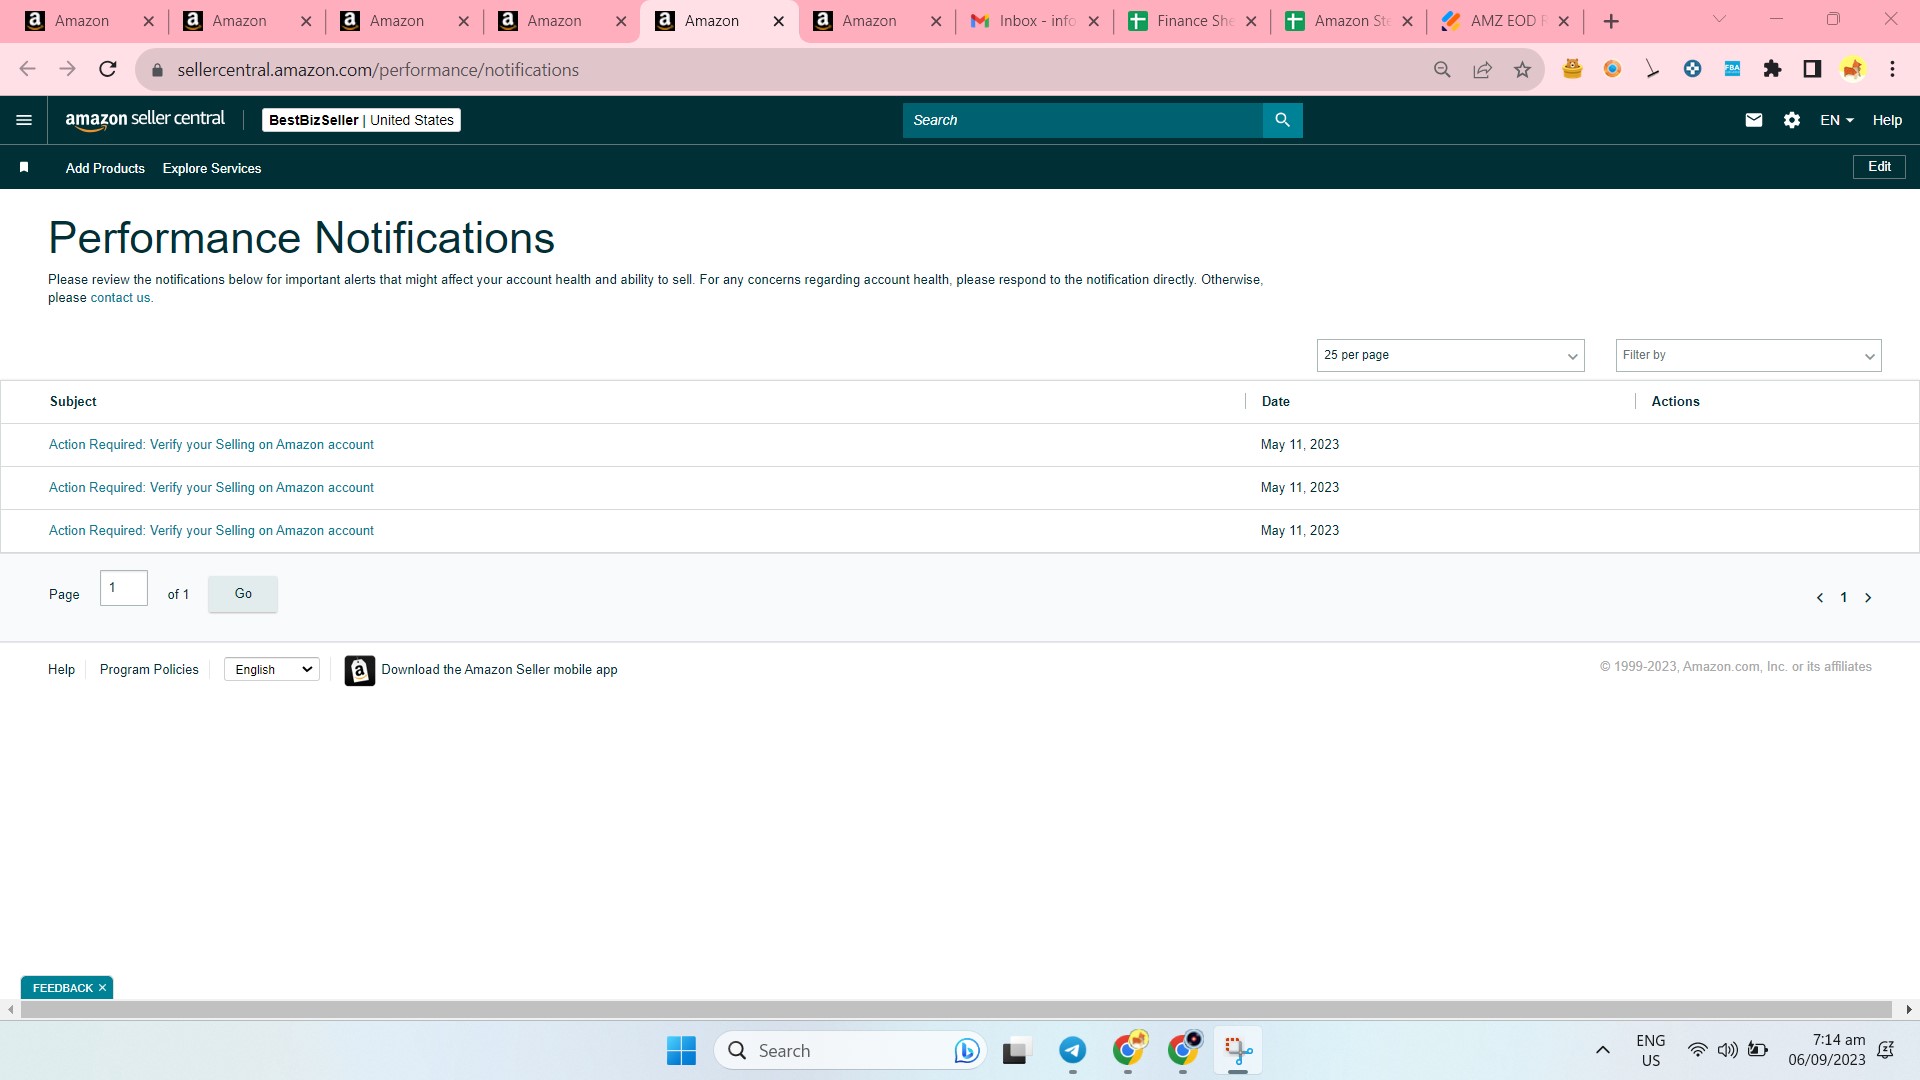This screenshot has height=1080, width=1920.
Task: Click the search magnifier button
Action: pos(1282,120)
